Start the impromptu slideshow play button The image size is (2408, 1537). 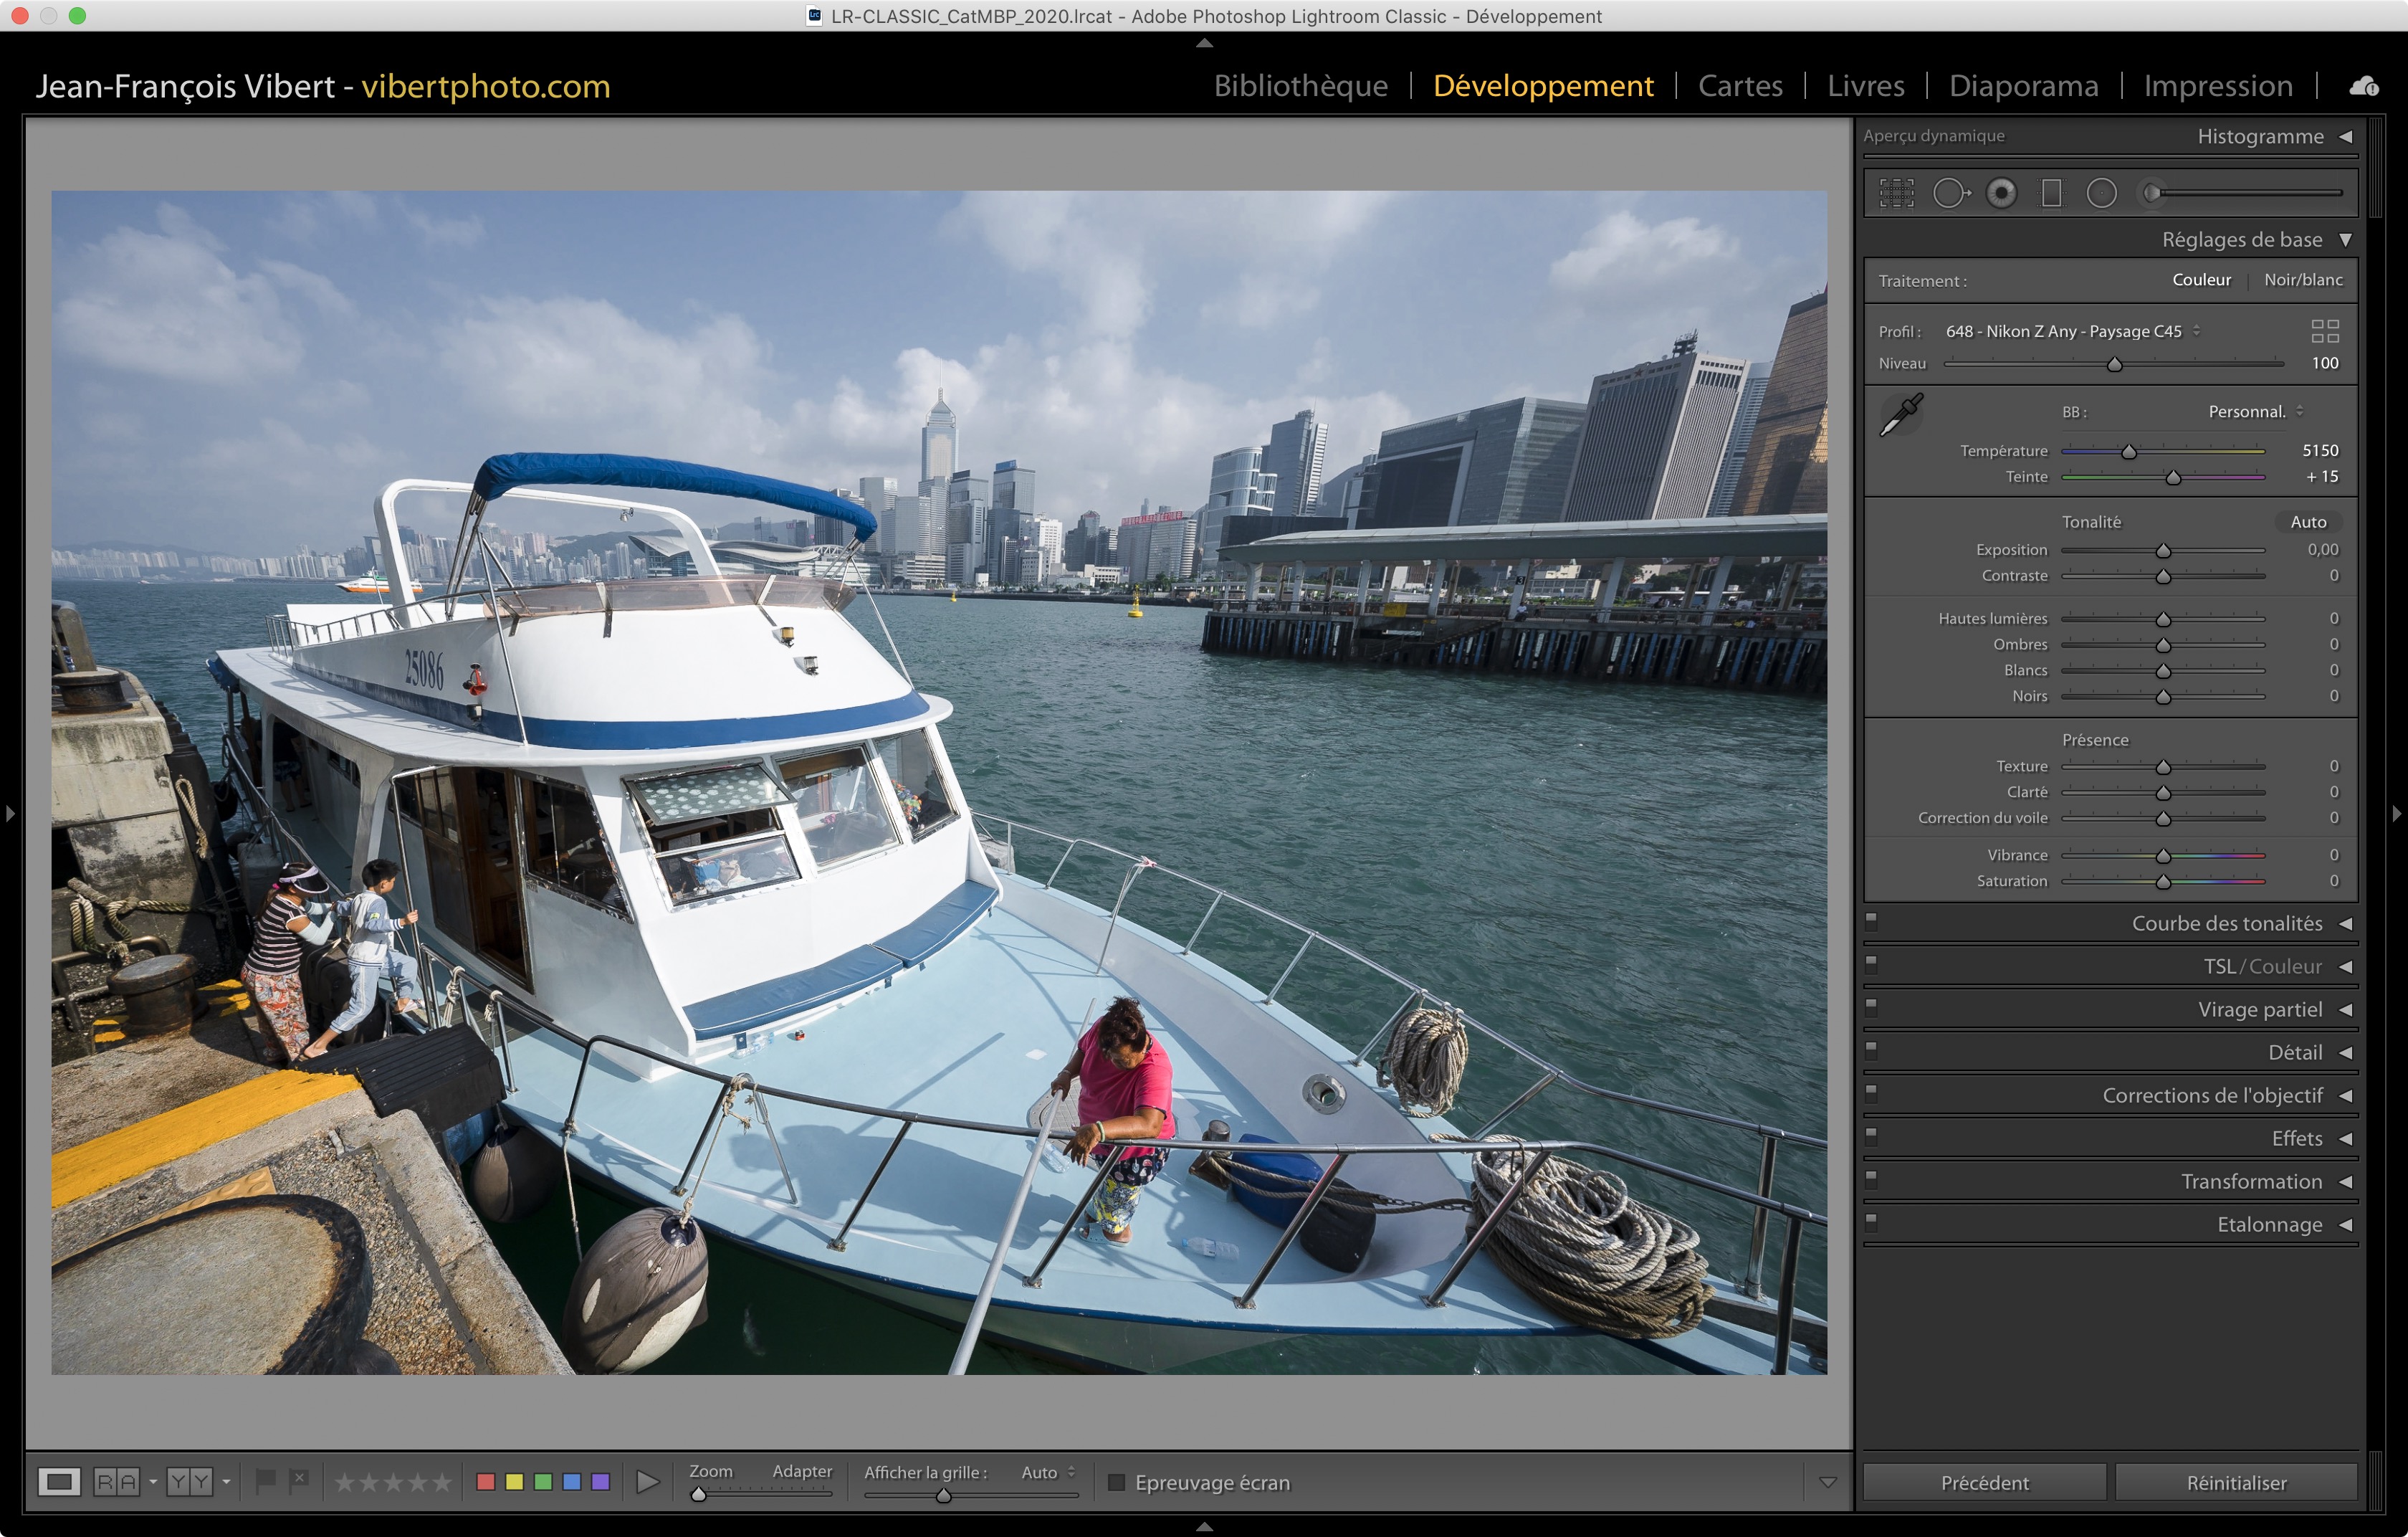click(648, 1481)
